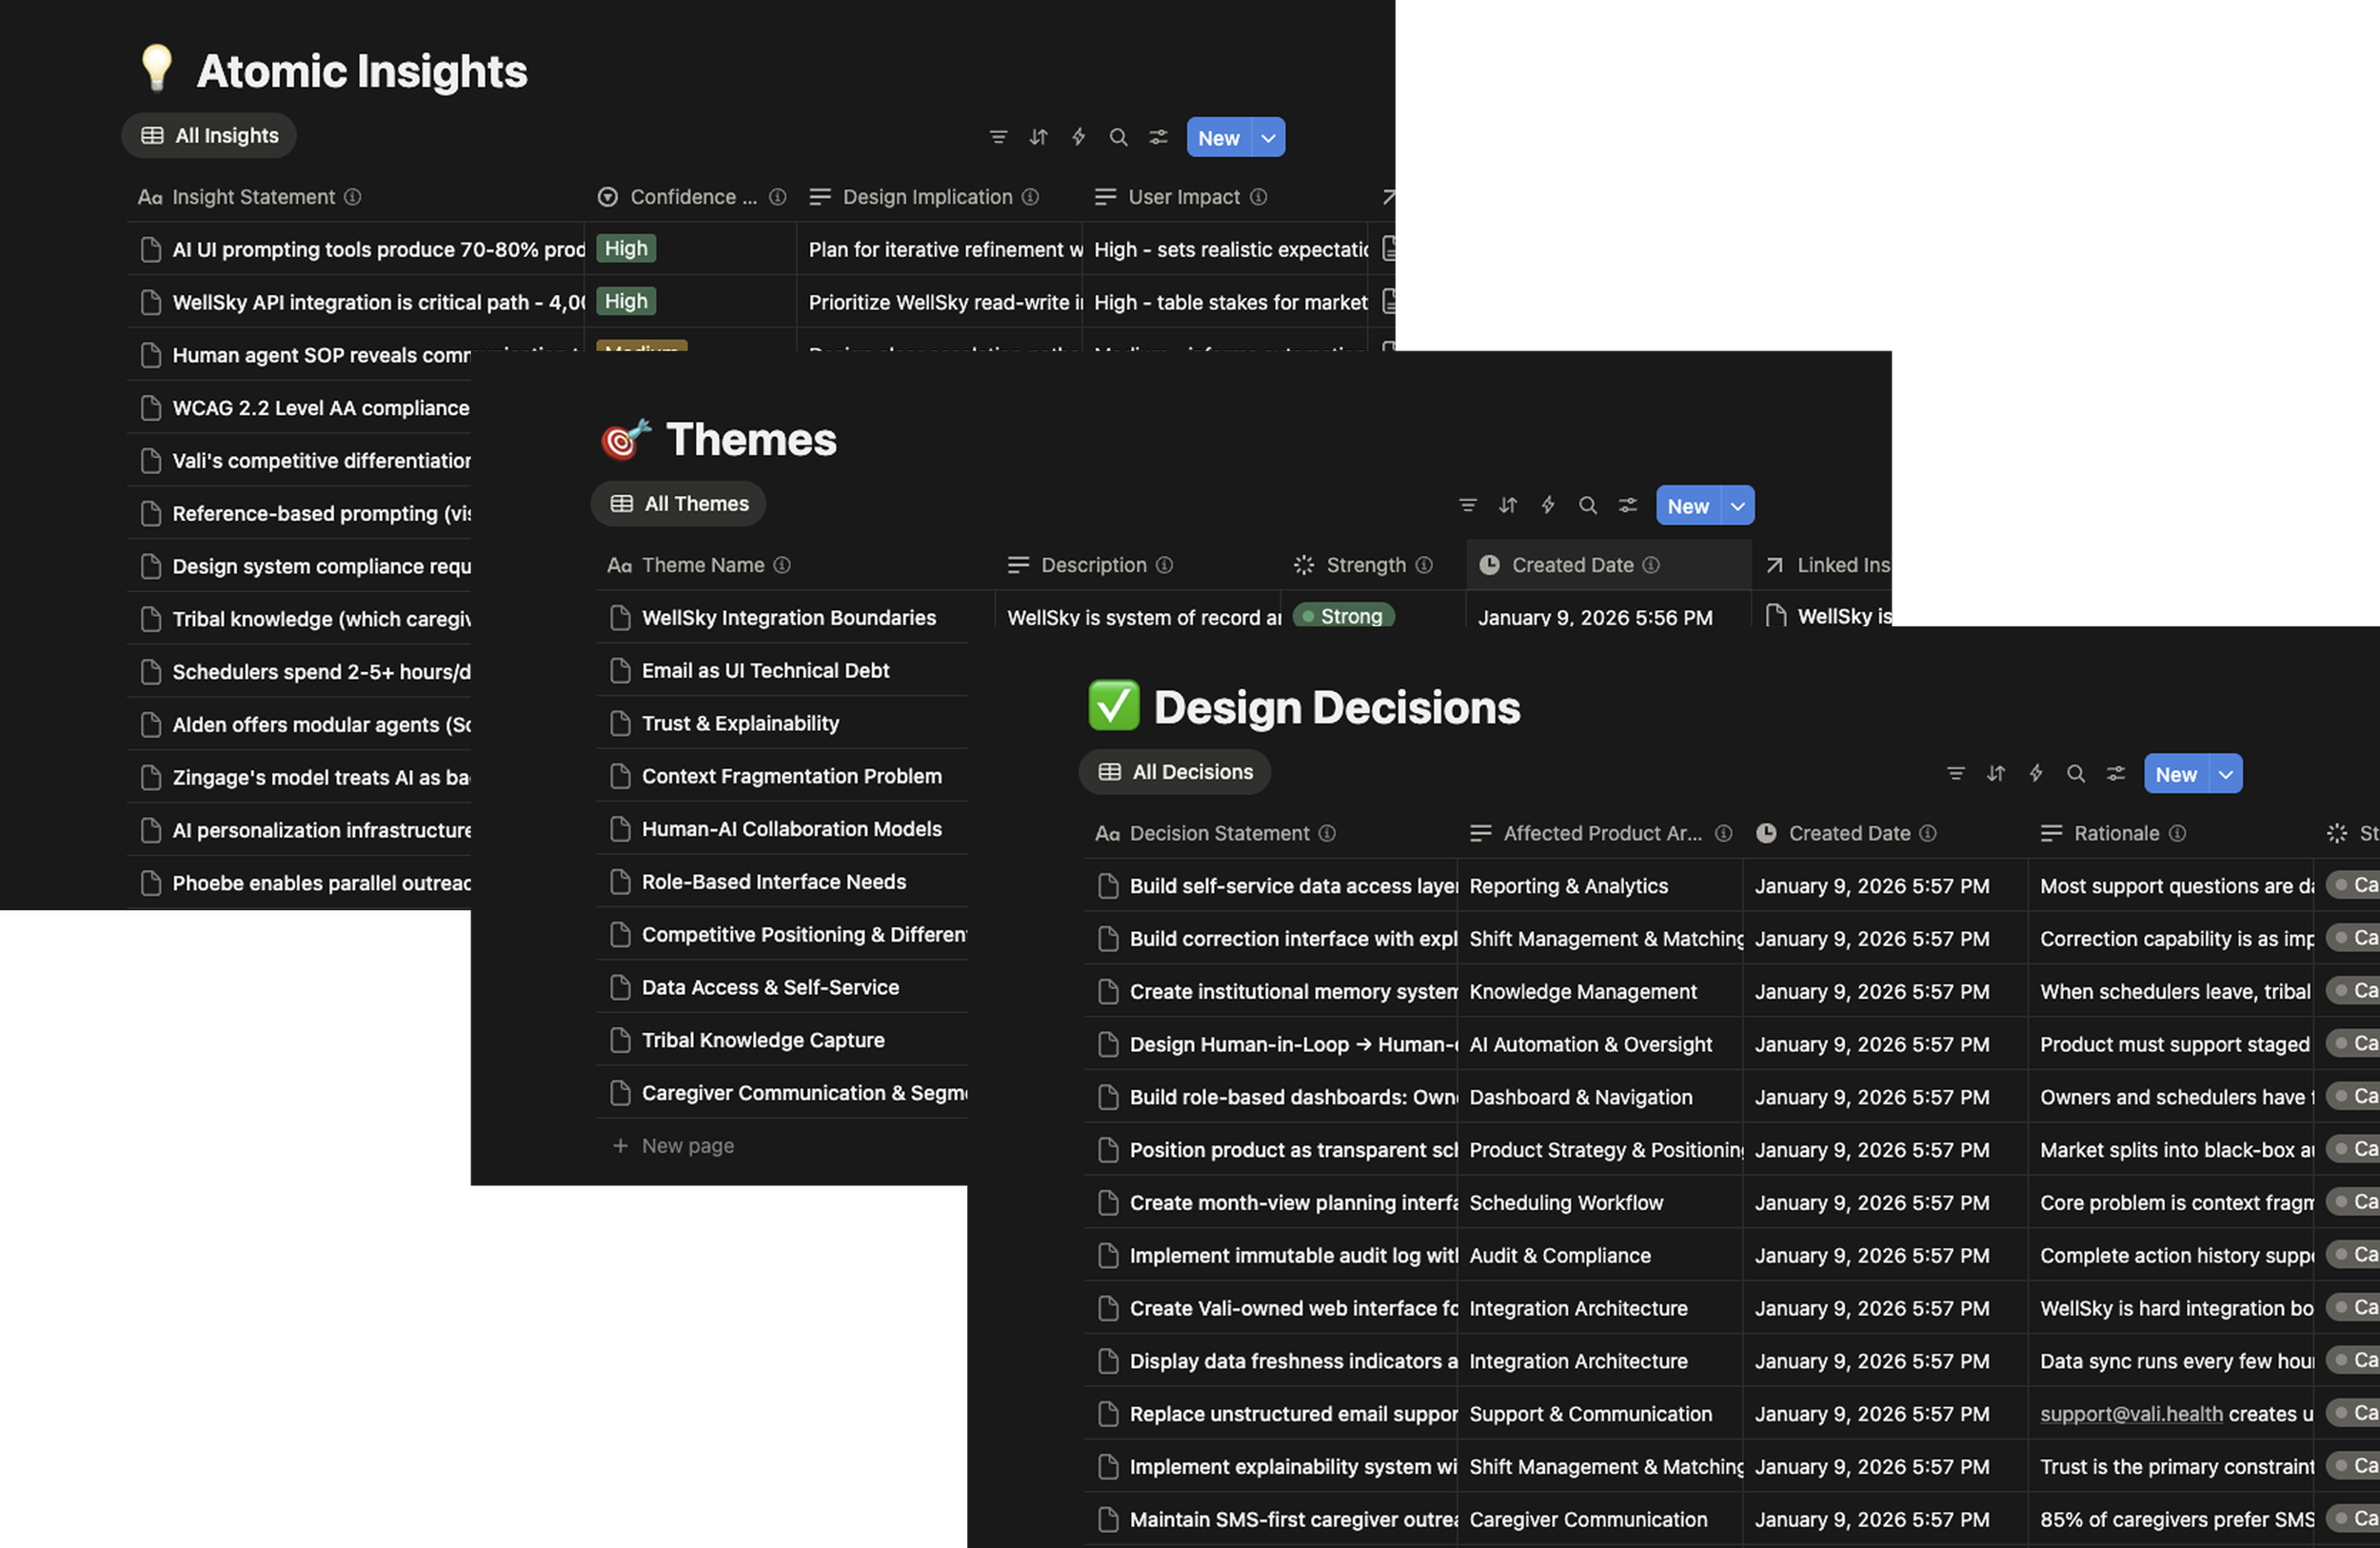This screenshot has width=2380, height=1548.
Task: Click filter icon in Atomic Insights toolbar
Action: pos(998,137)
